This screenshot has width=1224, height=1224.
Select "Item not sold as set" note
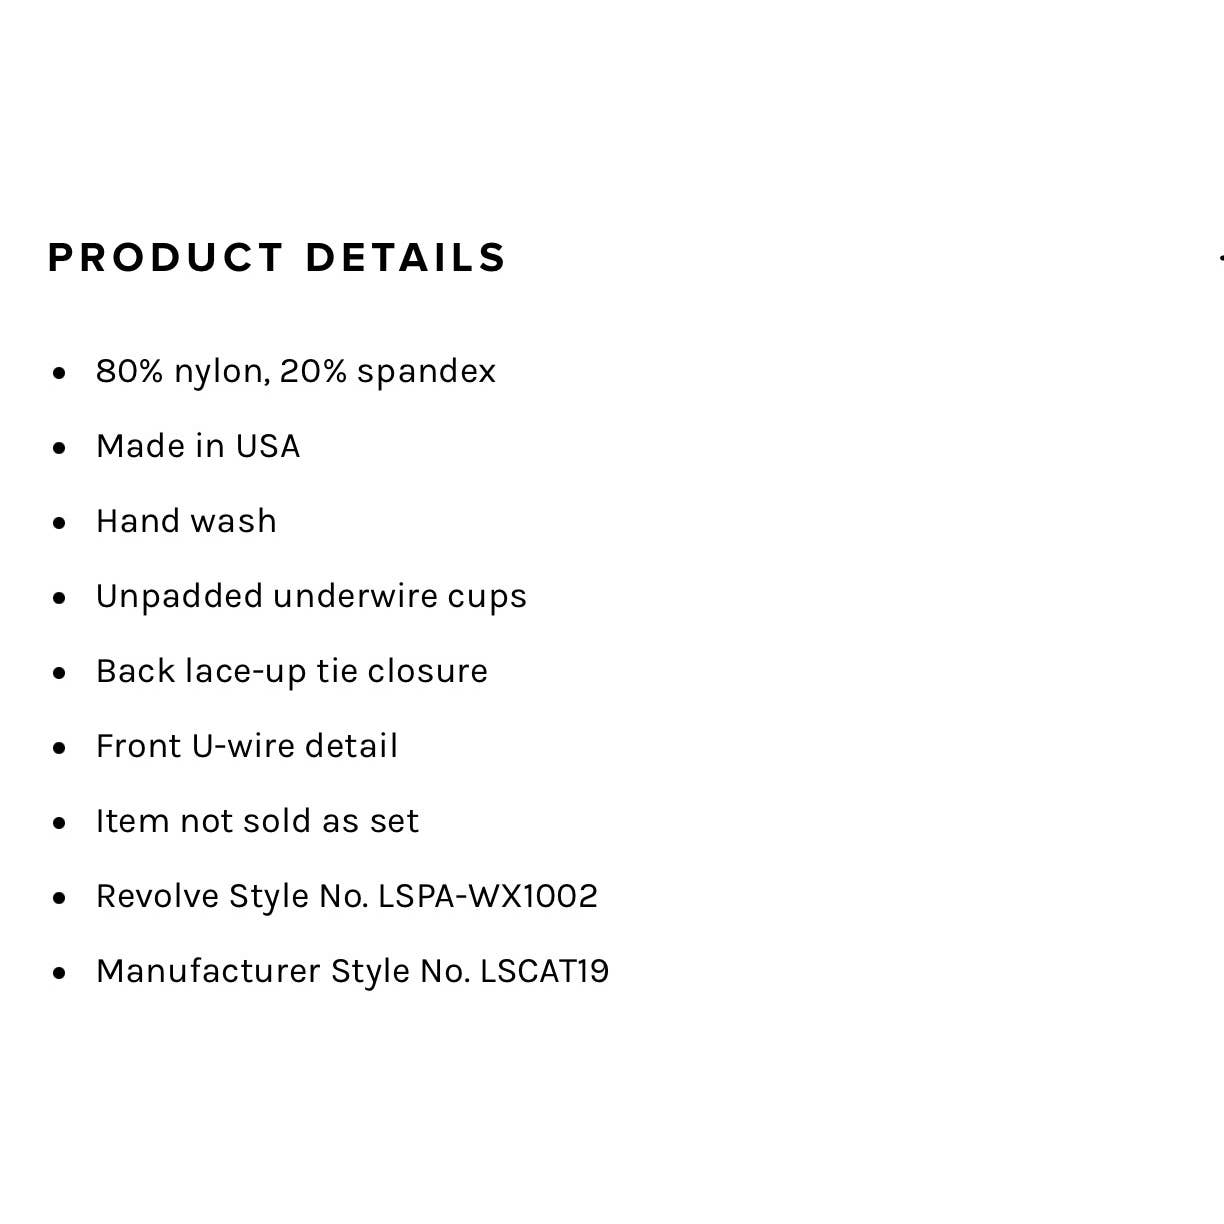pyautogui.click(x=257, y=821)
